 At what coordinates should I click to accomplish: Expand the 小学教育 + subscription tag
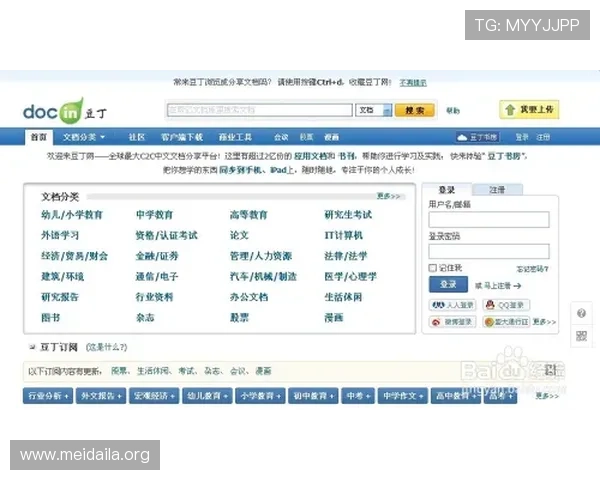point(261,396)
